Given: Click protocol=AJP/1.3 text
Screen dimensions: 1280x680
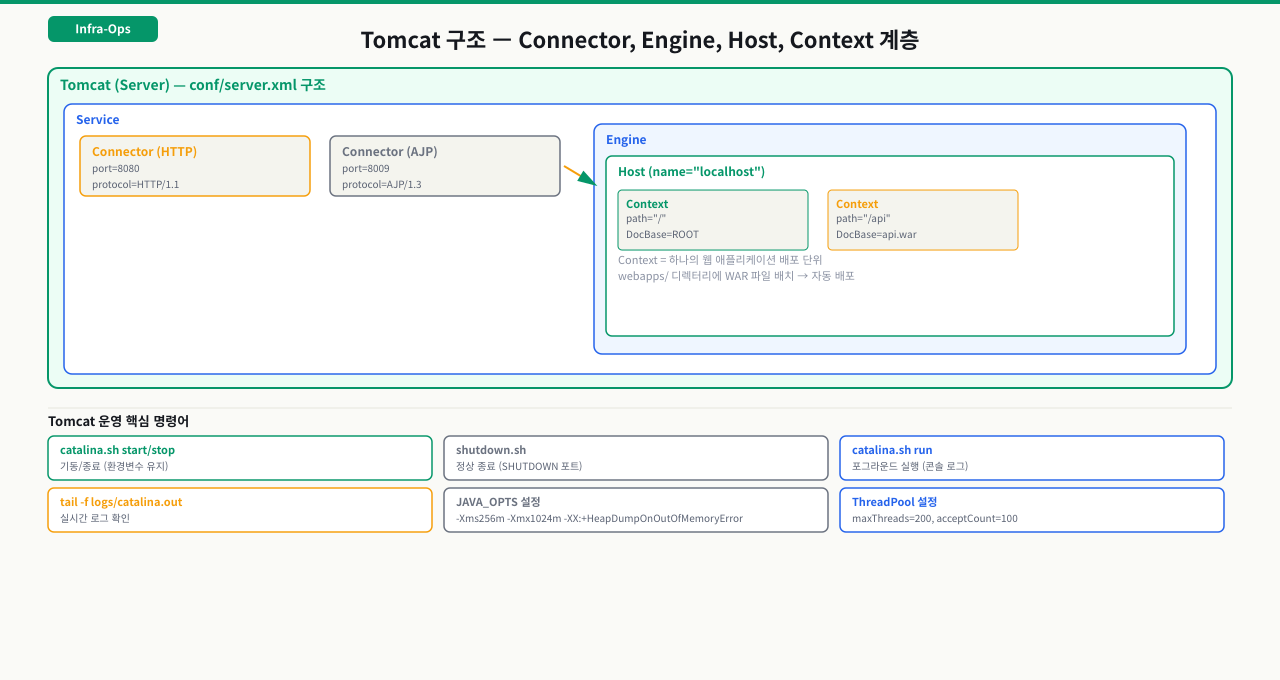Looking at the screenshot, I should tap(382, 185).
